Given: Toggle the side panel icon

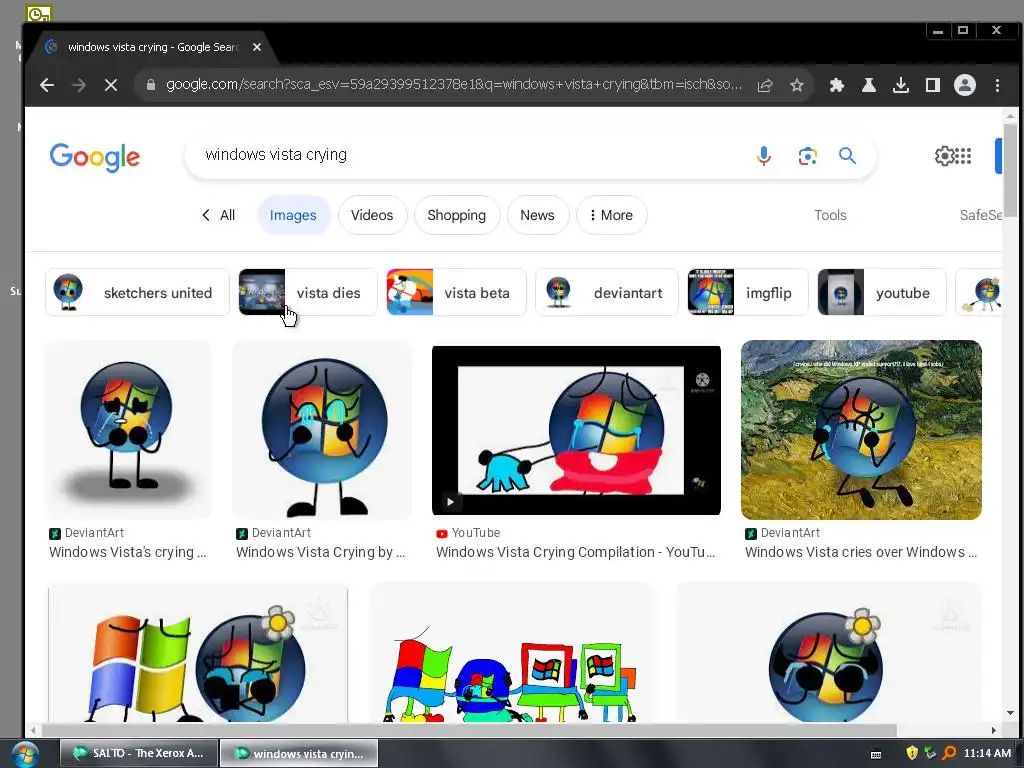Looking at the screenshot, I should pos(933,85).
